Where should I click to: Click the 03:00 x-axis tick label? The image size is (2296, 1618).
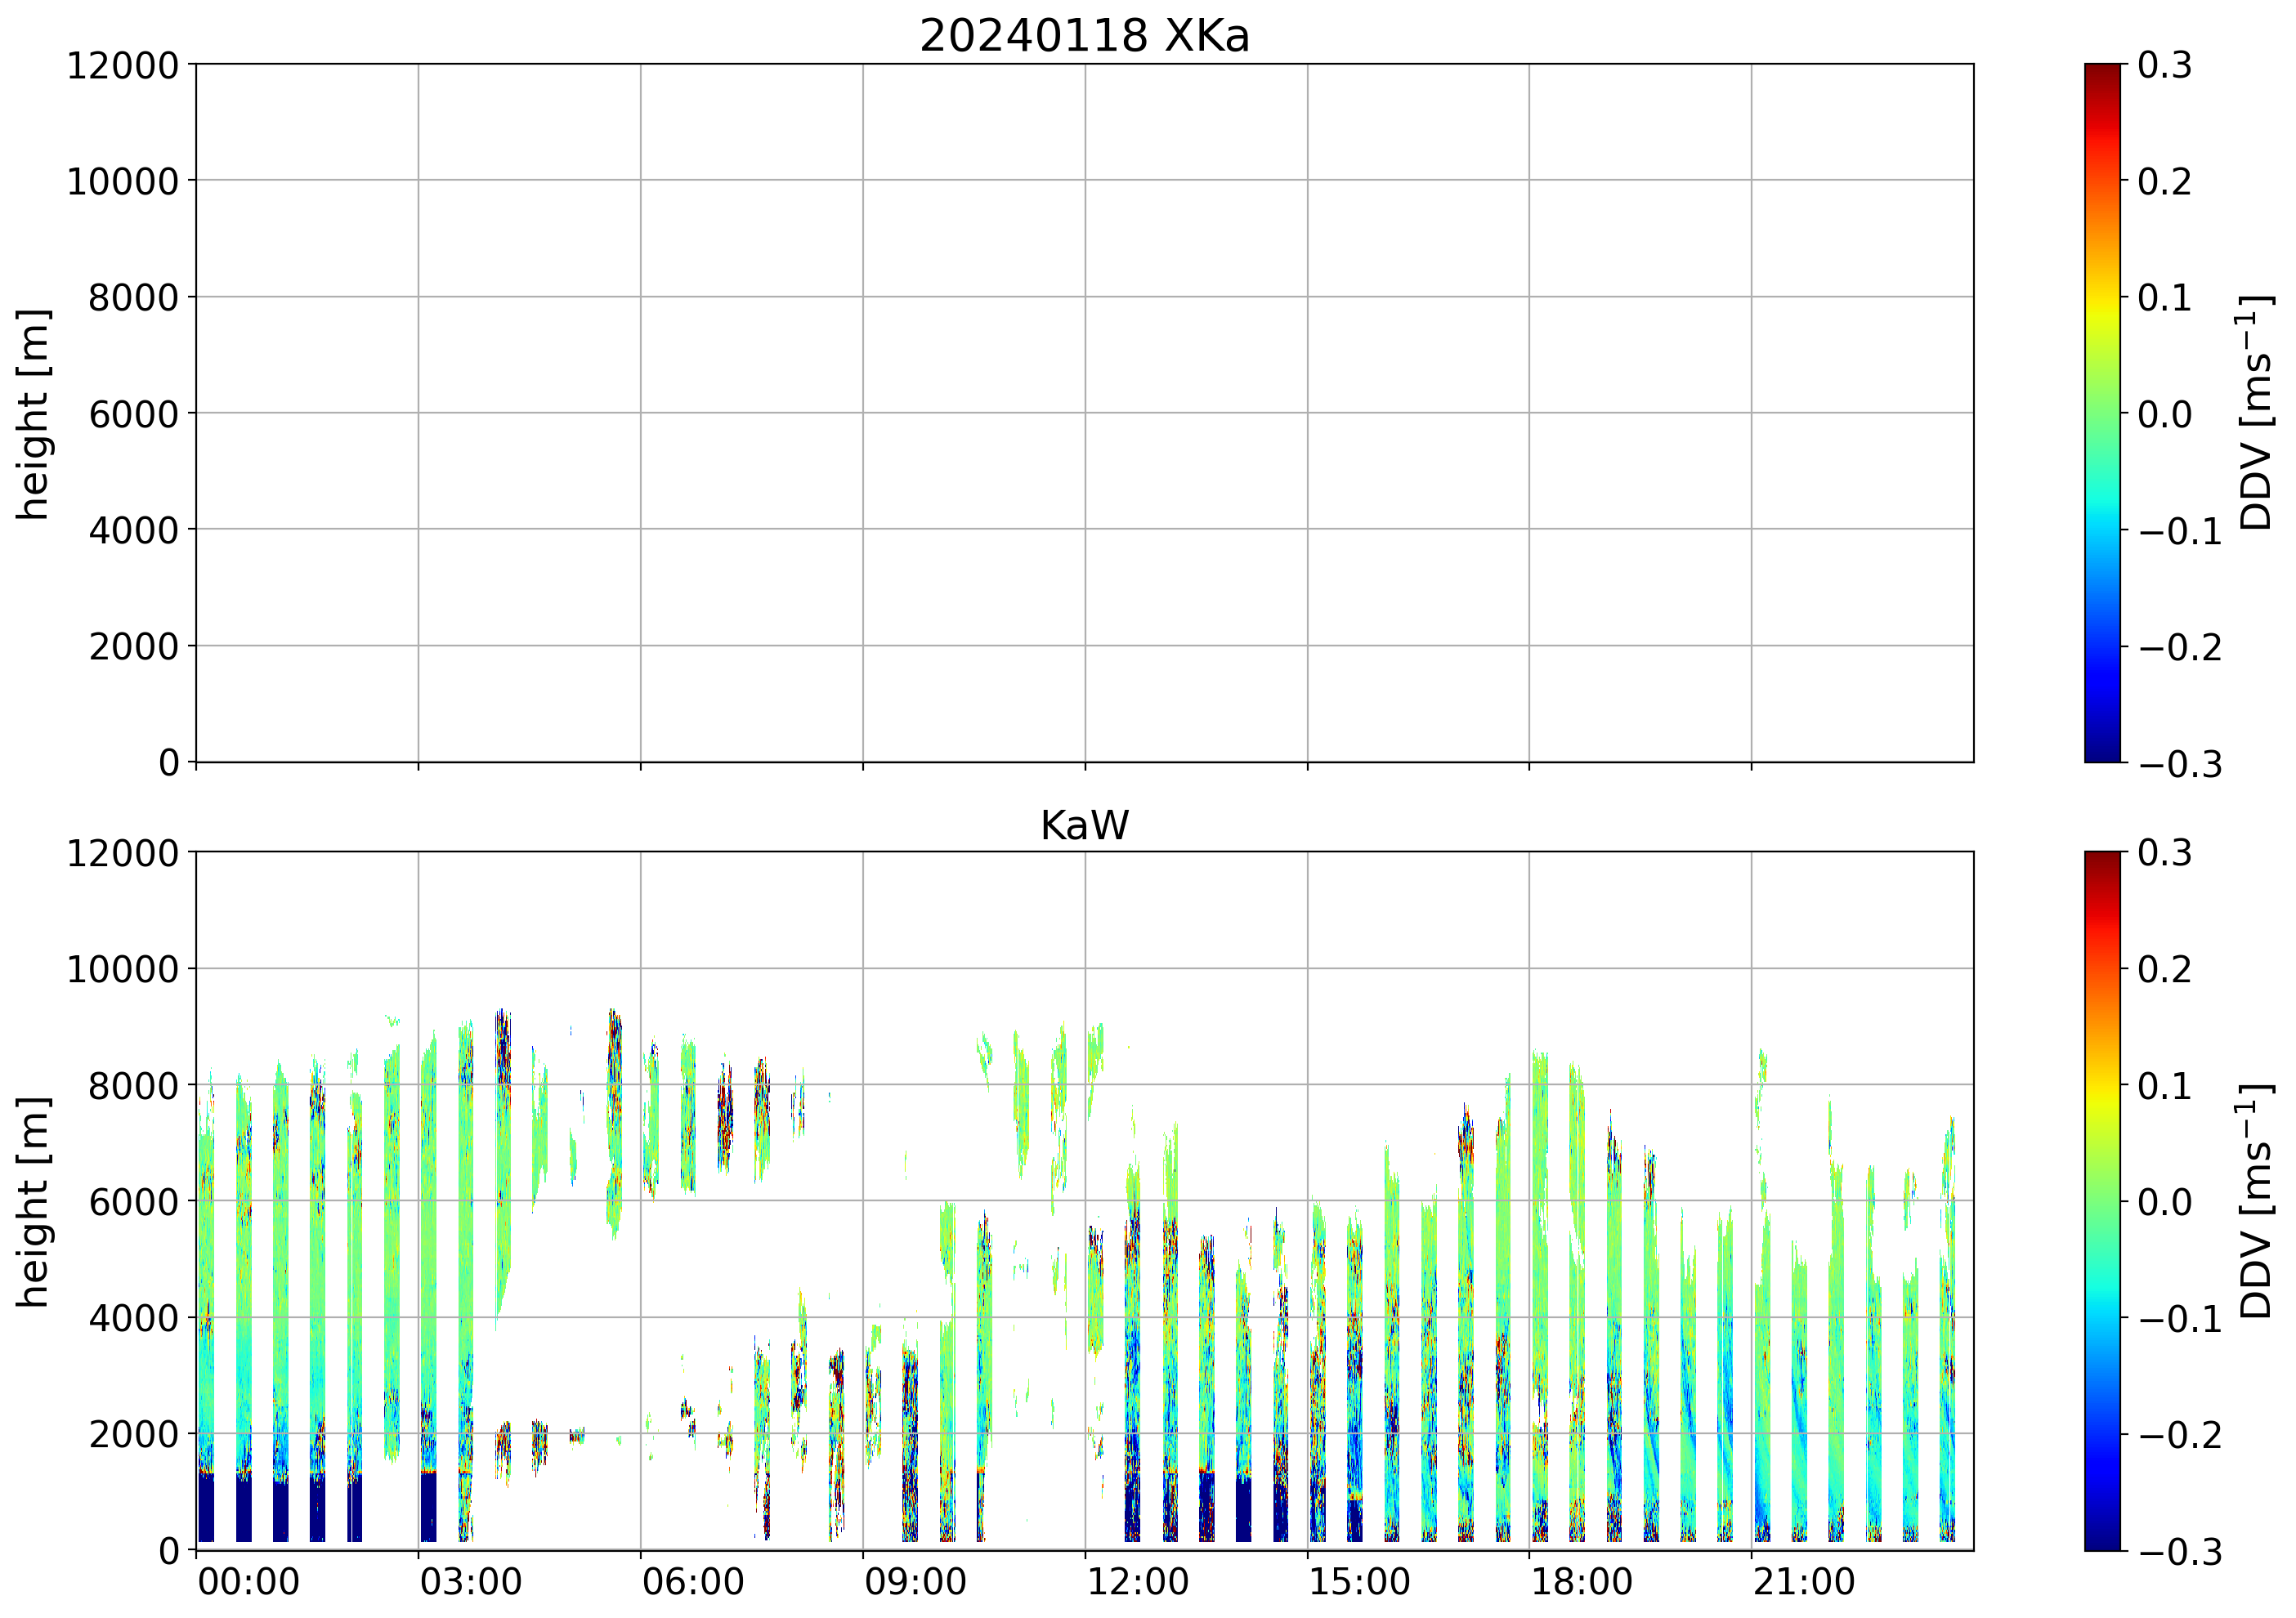point(471,1583)
